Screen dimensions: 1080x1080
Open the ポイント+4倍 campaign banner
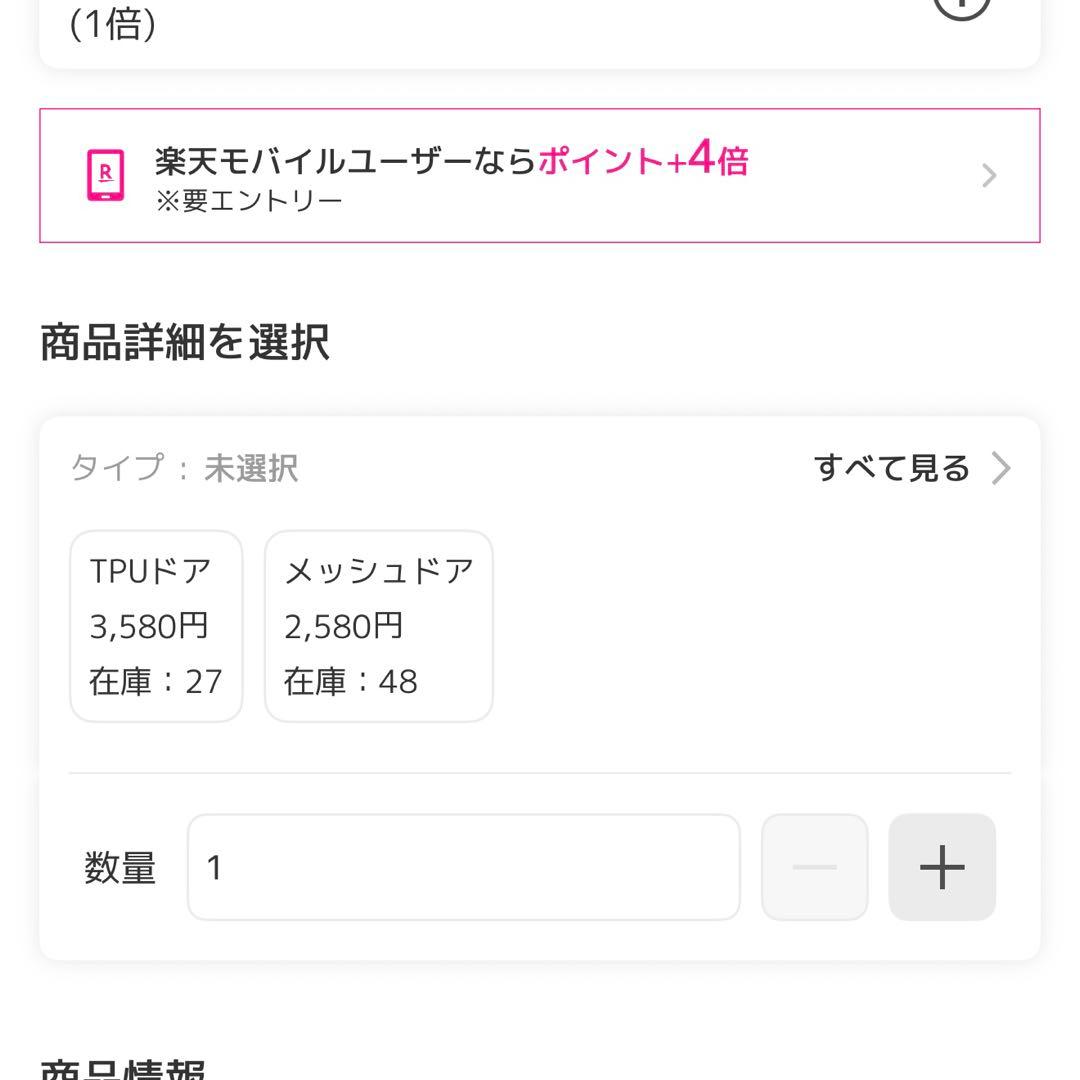pos(540,175)
